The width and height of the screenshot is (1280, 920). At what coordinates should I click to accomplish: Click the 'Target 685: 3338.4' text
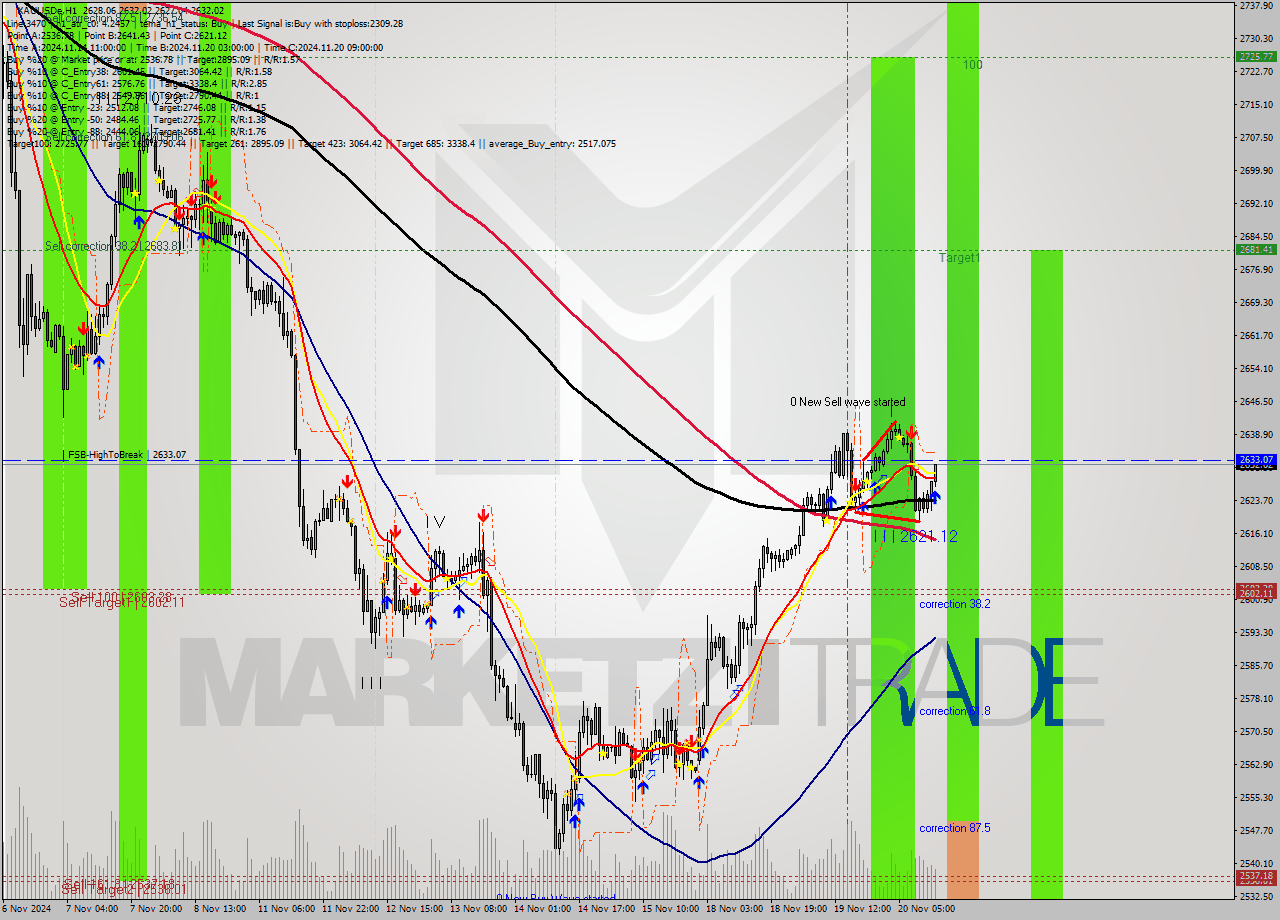[x=436, y=144]
